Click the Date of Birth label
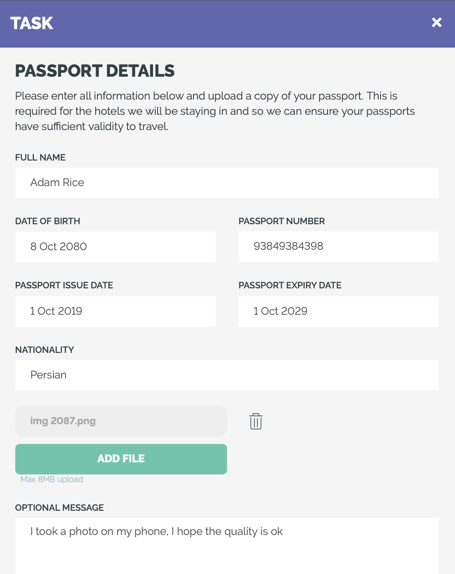Screen dimensions: 455x574 tap(48, 221)
